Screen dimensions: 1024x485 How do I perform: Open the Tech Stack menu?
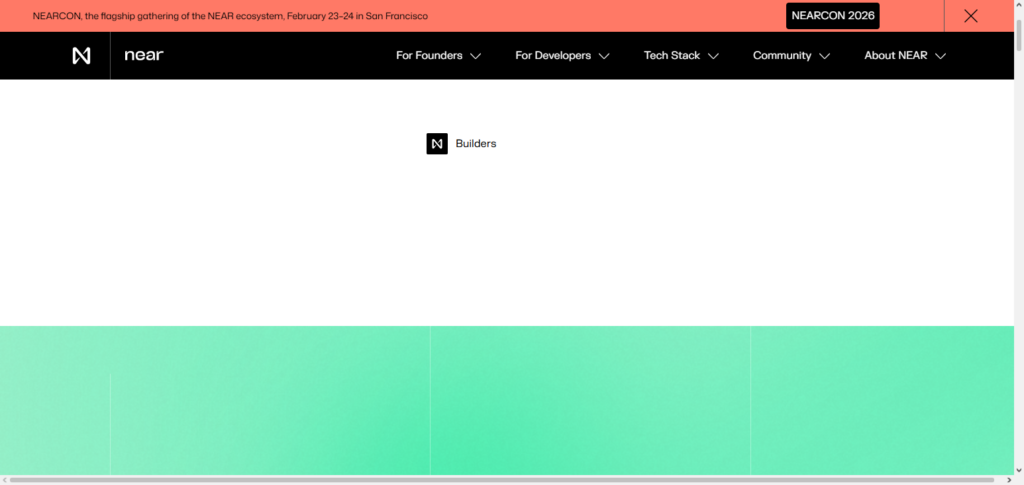[x=671, y=56]
